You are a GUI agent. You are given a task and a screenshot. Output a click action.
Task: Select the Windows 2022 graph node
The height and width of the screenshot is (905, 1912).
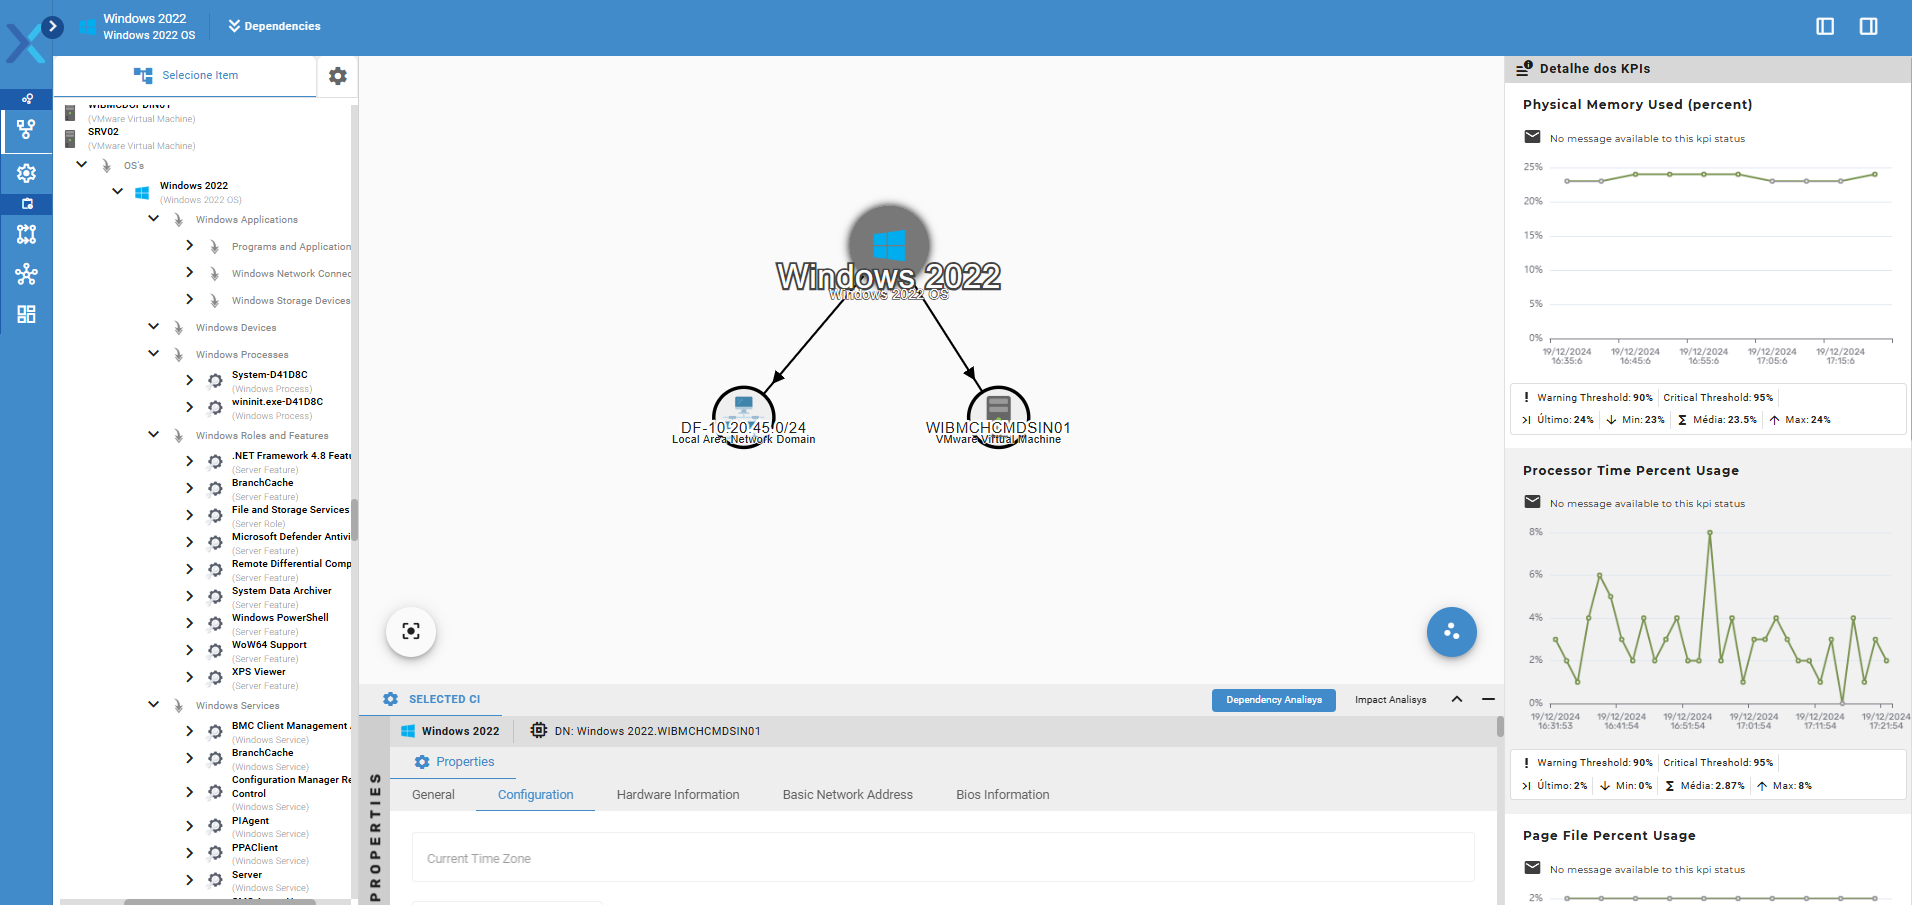(889, 246)
